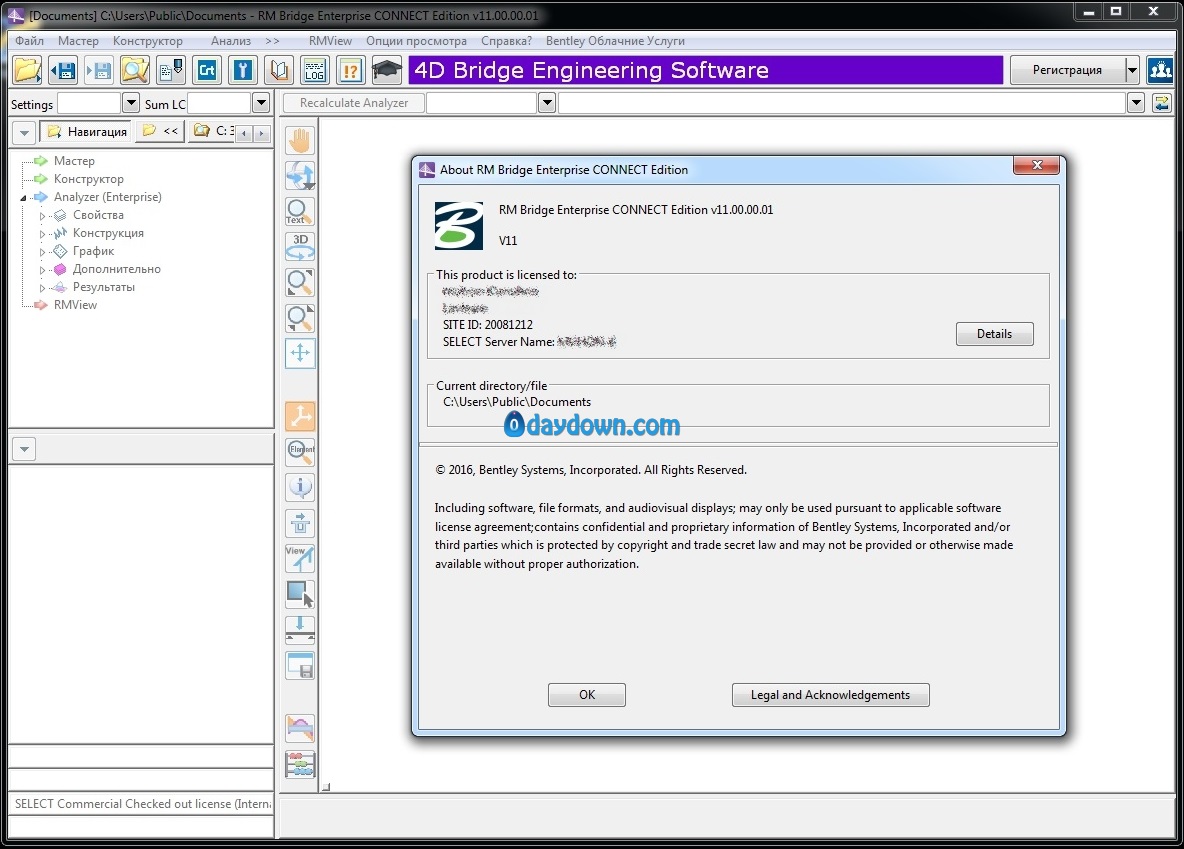Screen dimensions: 1184x849
Task: Click the blue wrench toolbar icon
Action: click(x=242, y=70)
